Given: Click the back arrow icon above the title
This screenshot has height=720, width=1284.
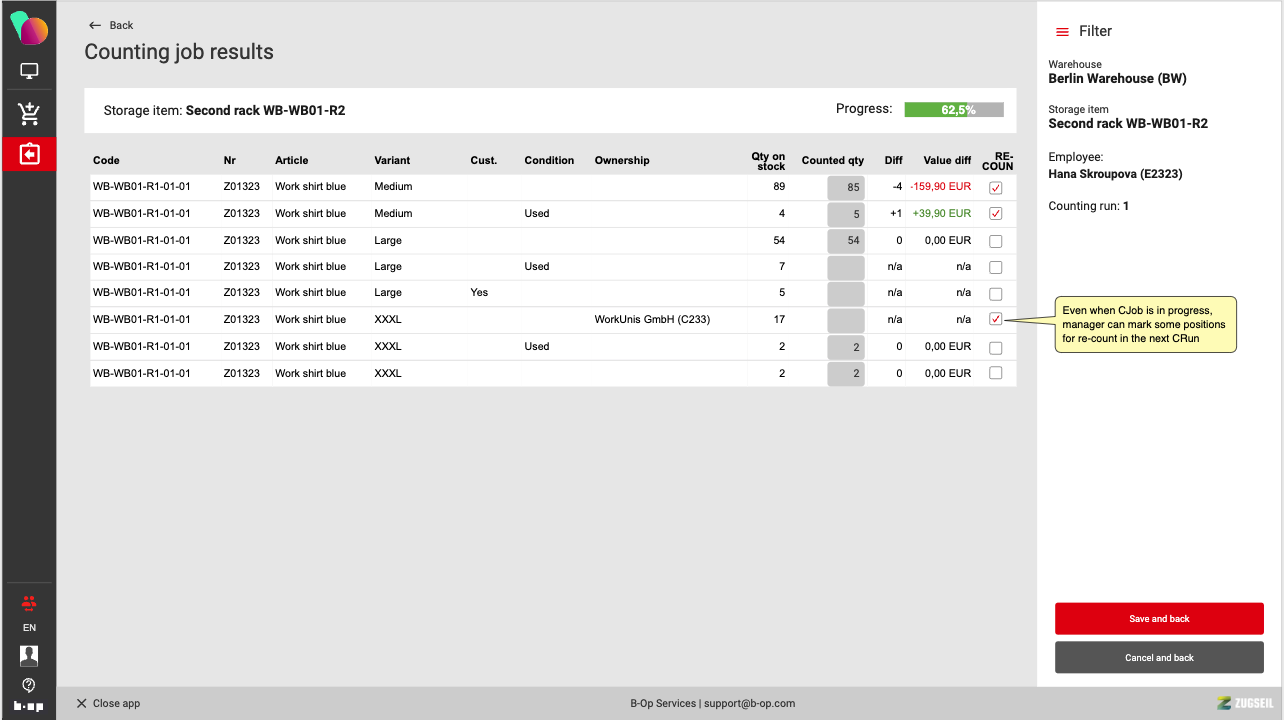Looking at the screenshot, I should pyautogui.click(x=95, y=25).
